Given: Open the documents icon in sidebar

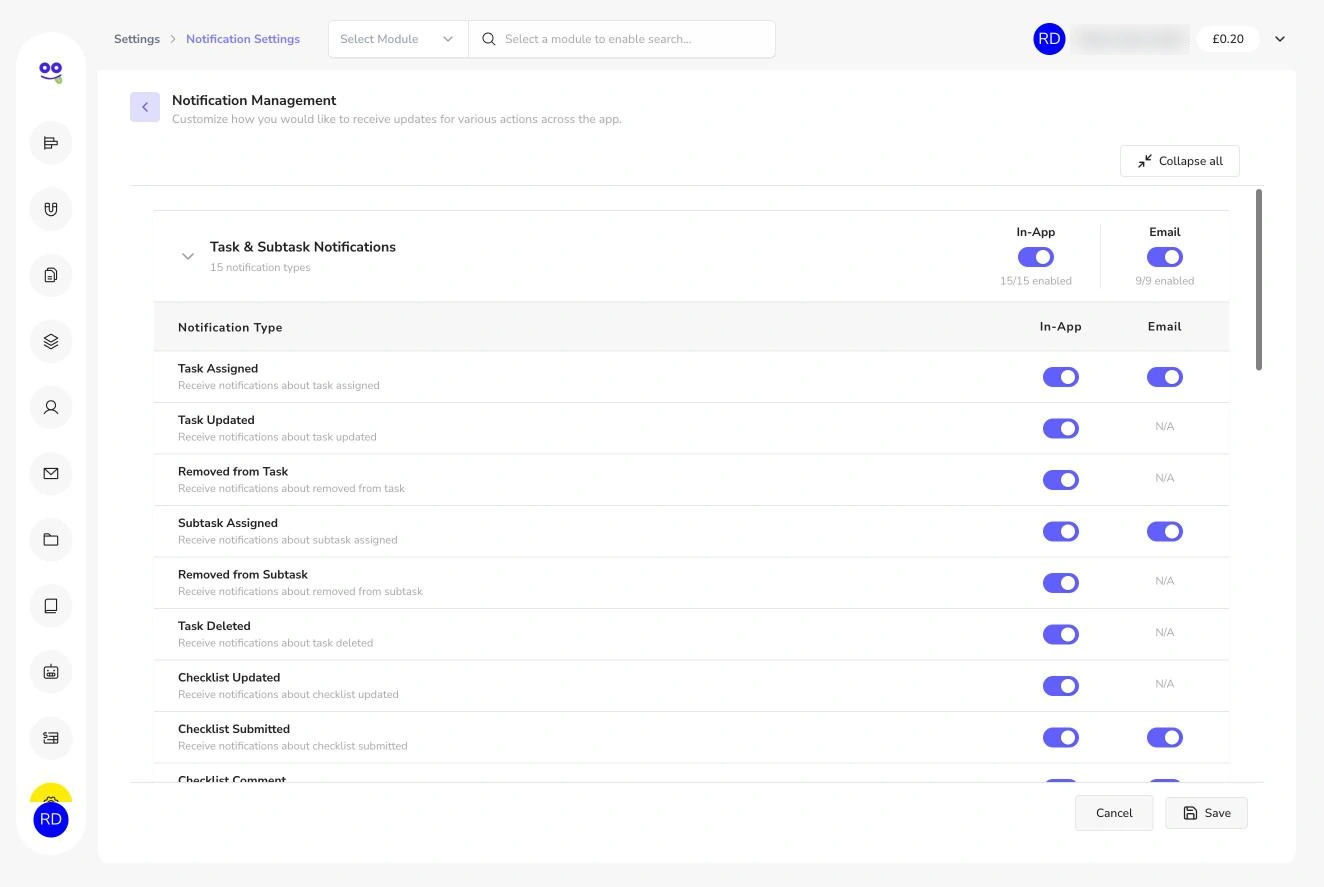Looking at the screenshot, I should [x=51, y=275].
